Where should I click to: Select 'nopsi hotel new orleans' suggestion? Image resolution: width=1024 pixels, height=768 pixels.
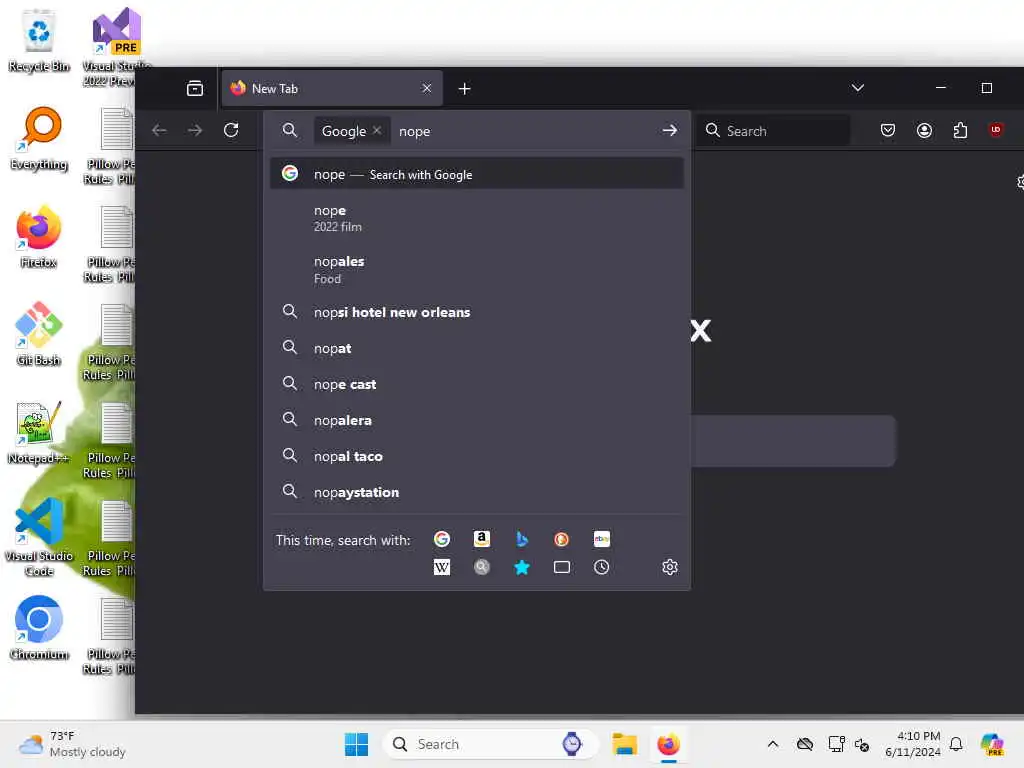[x=477, y=312]
